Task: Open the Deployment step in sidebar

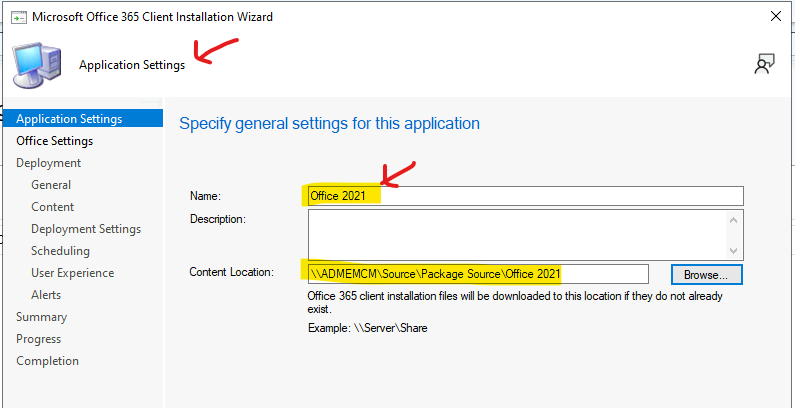Action: [x=49, y=163]
